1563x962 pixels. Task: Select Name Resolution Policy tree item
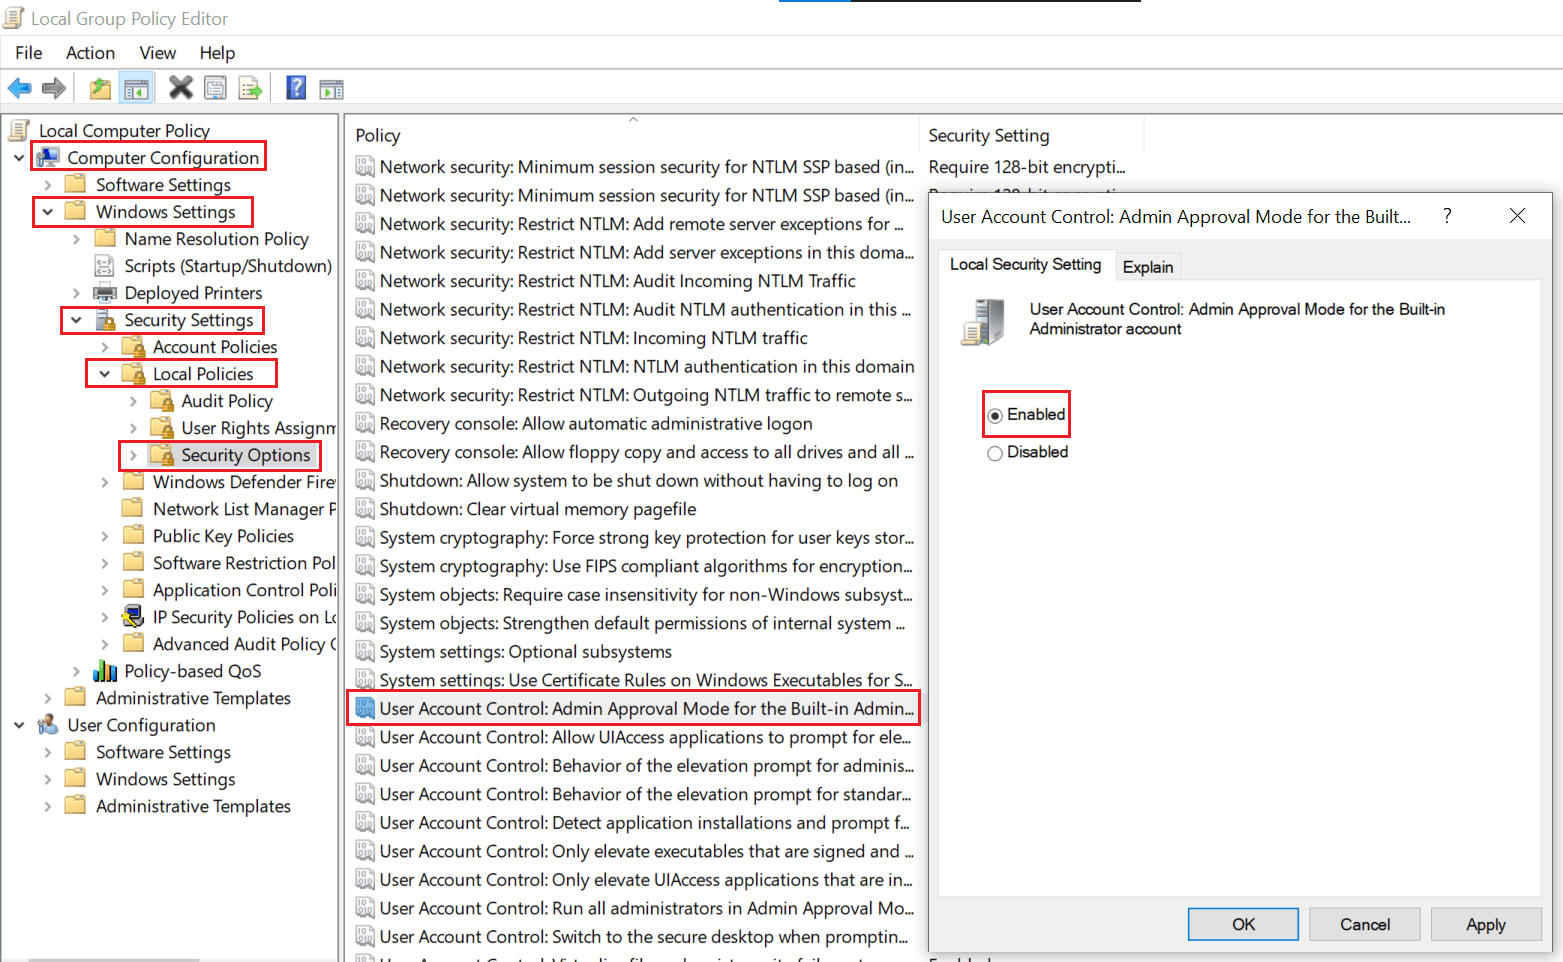(x=216, y=239)
